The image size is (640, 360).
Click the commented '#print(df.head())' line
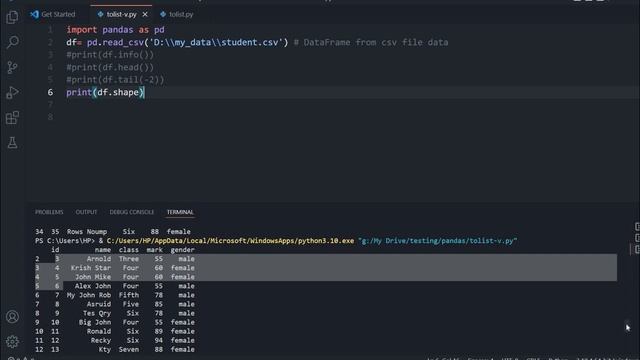click(110, 67)
